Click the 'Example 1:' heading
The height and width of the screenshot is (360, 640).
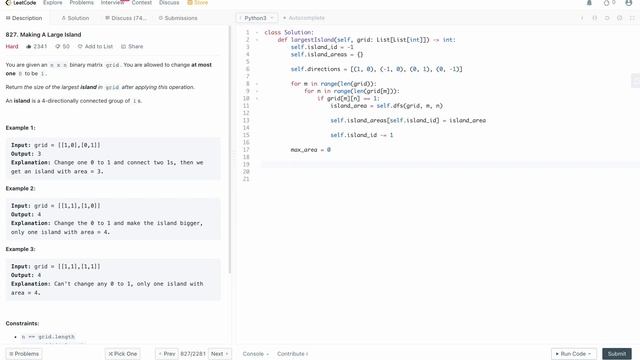20,128
